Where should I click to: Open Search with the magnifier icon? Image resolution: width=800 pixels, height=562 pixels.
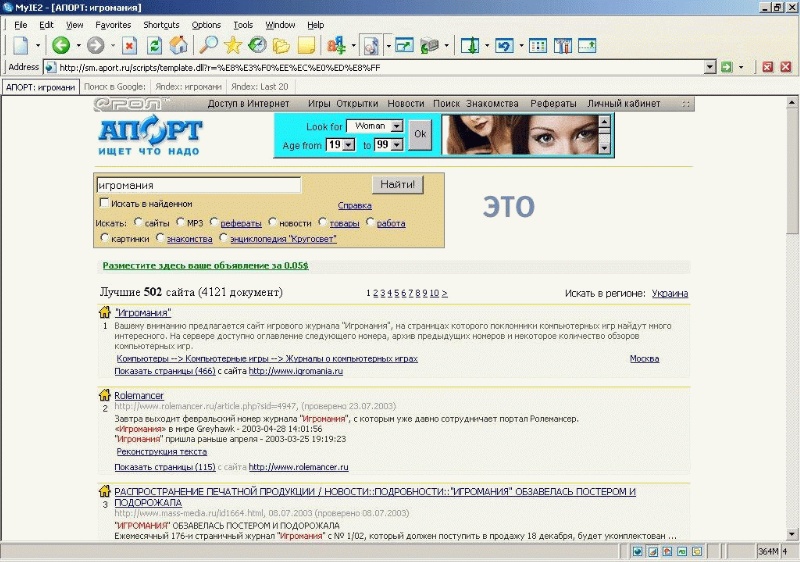click(x=208, y=45)
